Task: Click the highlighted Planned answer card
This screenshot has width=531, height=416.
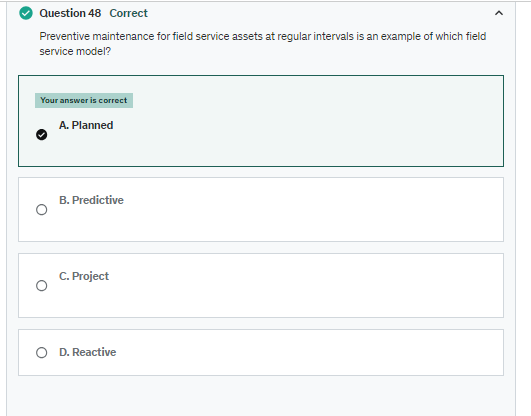Action: [x=261, y=121]
